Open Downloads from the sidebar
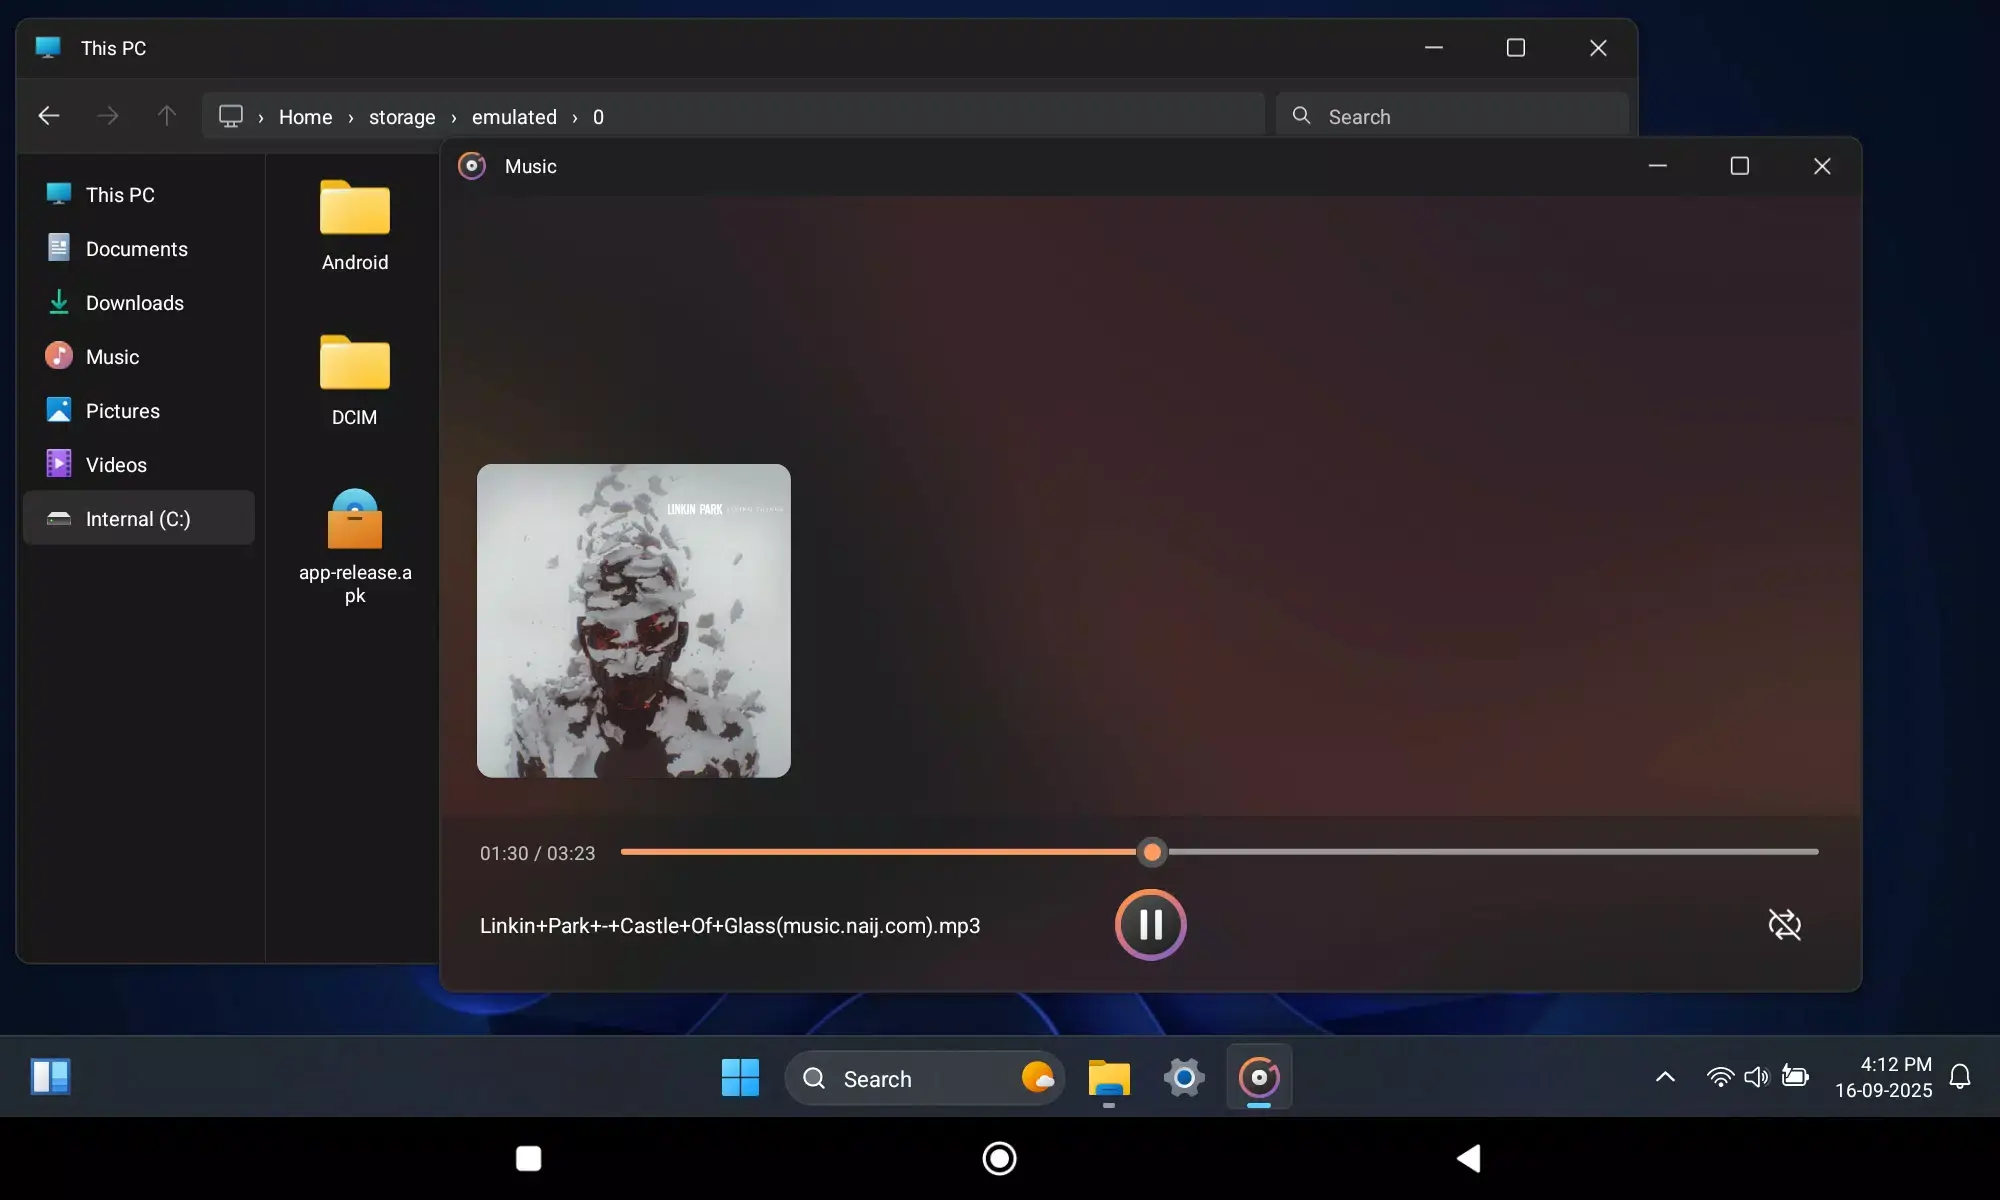The image size is (2000, 1200). (x=135, y=302)
